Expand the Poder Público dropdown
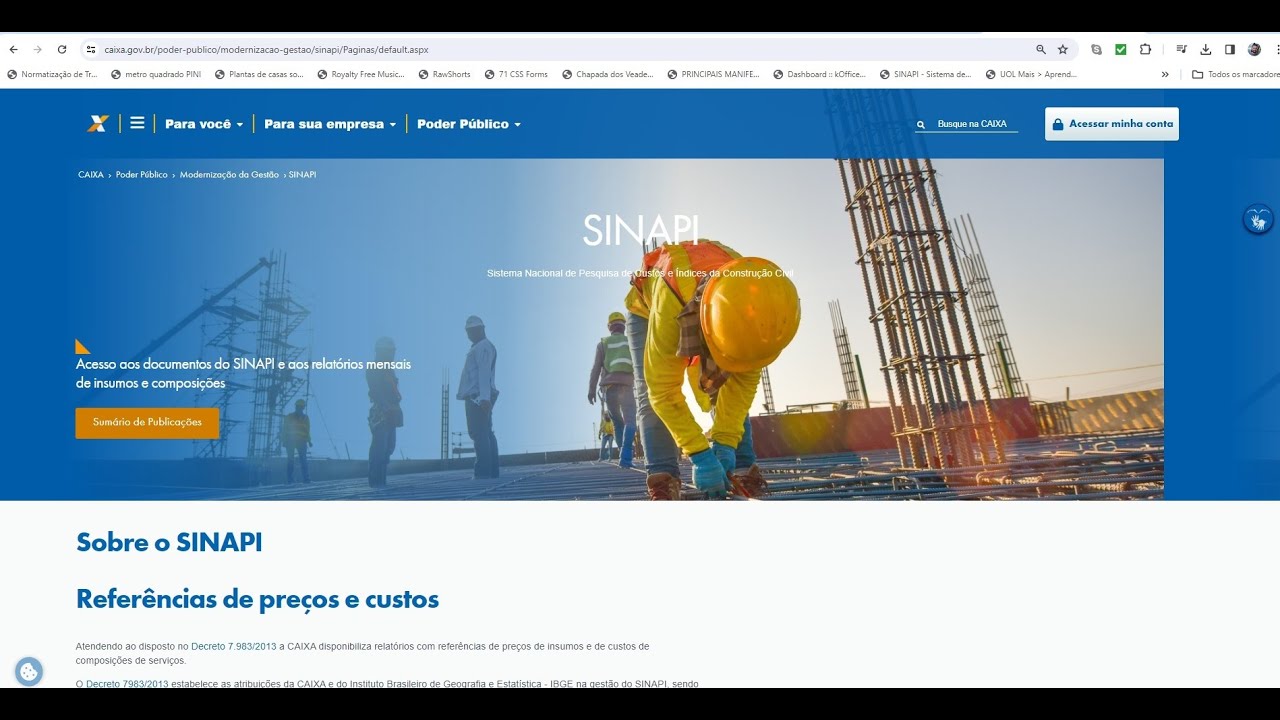1280x720 pixels. tap(469, 124)
